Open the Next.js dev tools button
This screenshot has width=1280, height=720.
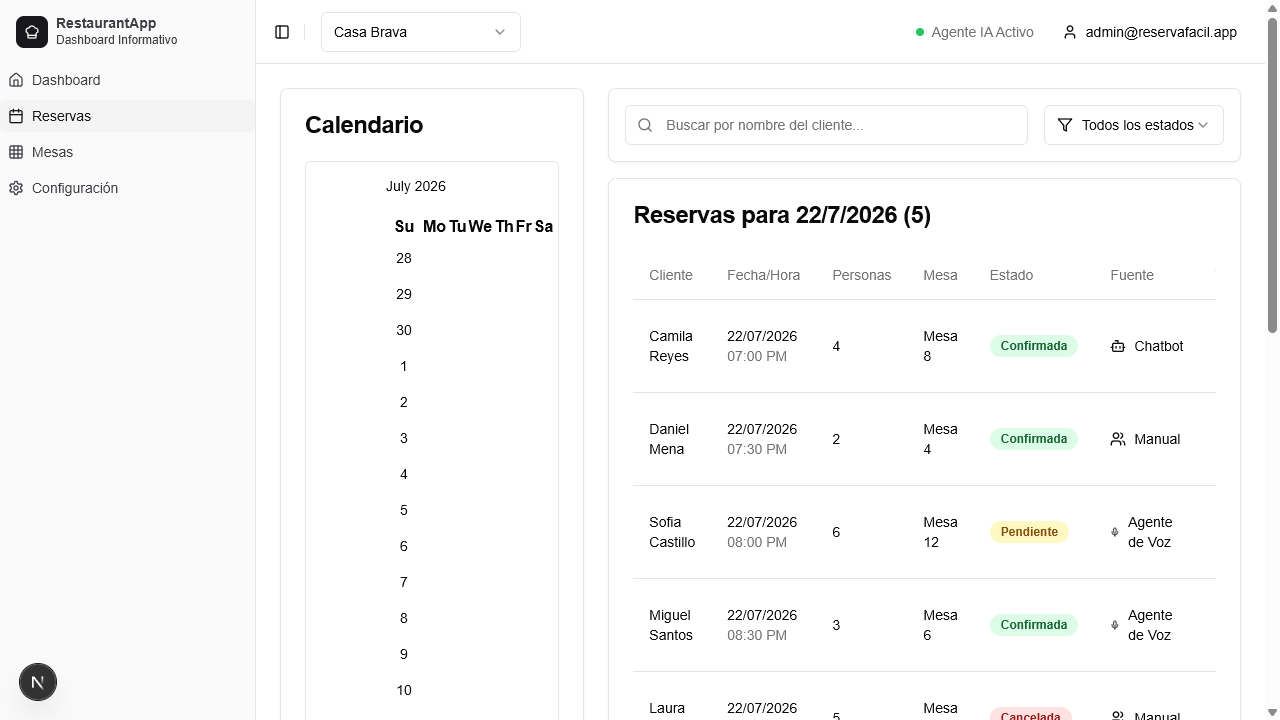click(x=38, y=682)
